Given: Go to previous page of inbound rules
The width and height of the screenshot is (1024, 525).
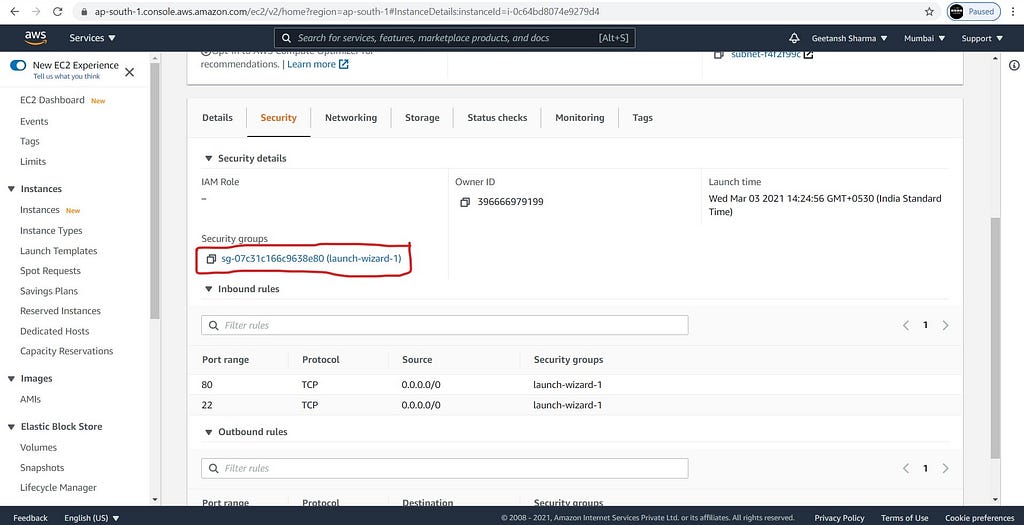Looking at the screenshot, I should [906, 325].
